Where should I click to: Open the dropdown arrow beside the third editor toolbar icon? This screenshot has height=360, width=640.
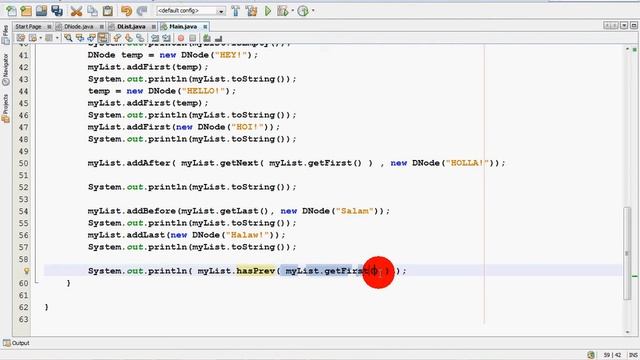[57, 38]
